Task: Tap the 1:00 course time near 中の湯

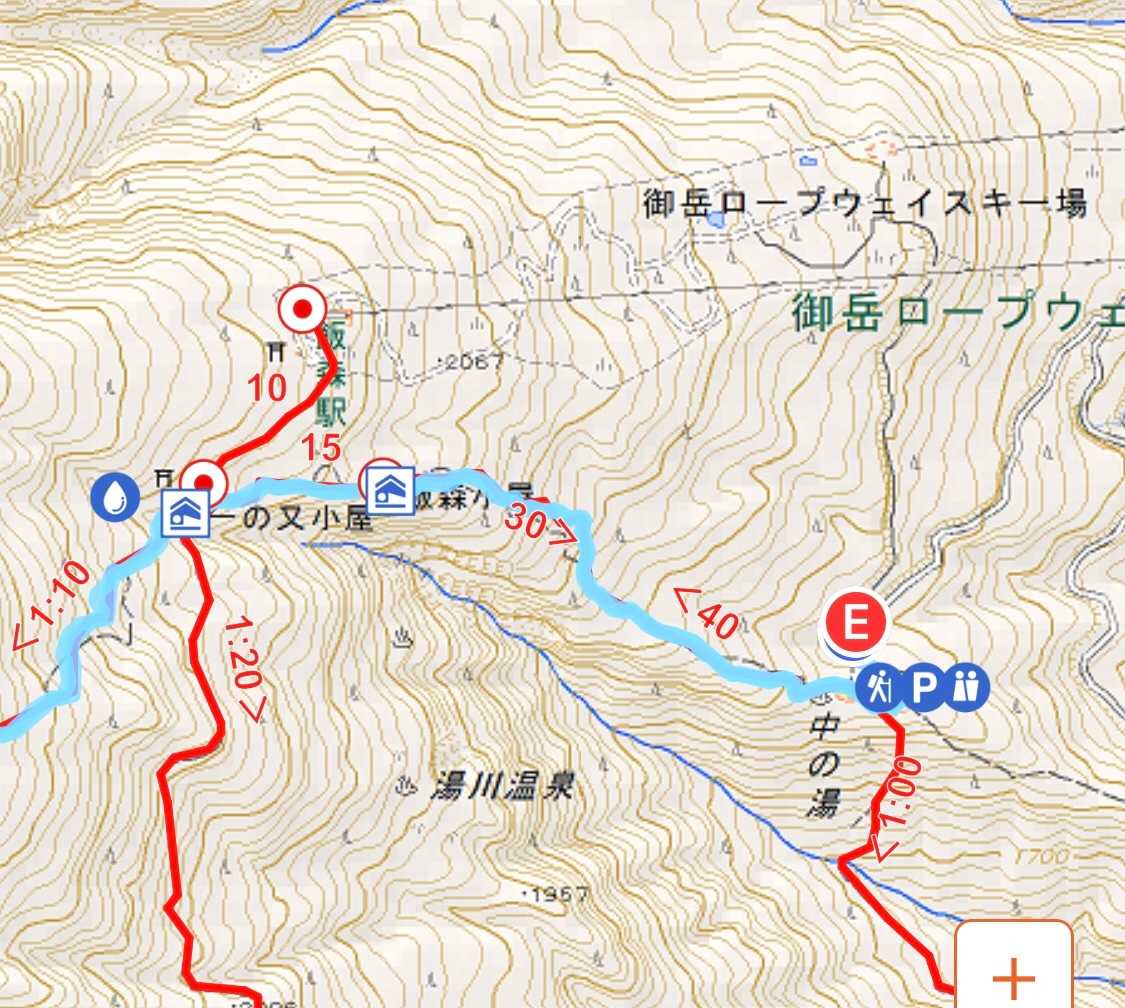Action: (891, 807)
